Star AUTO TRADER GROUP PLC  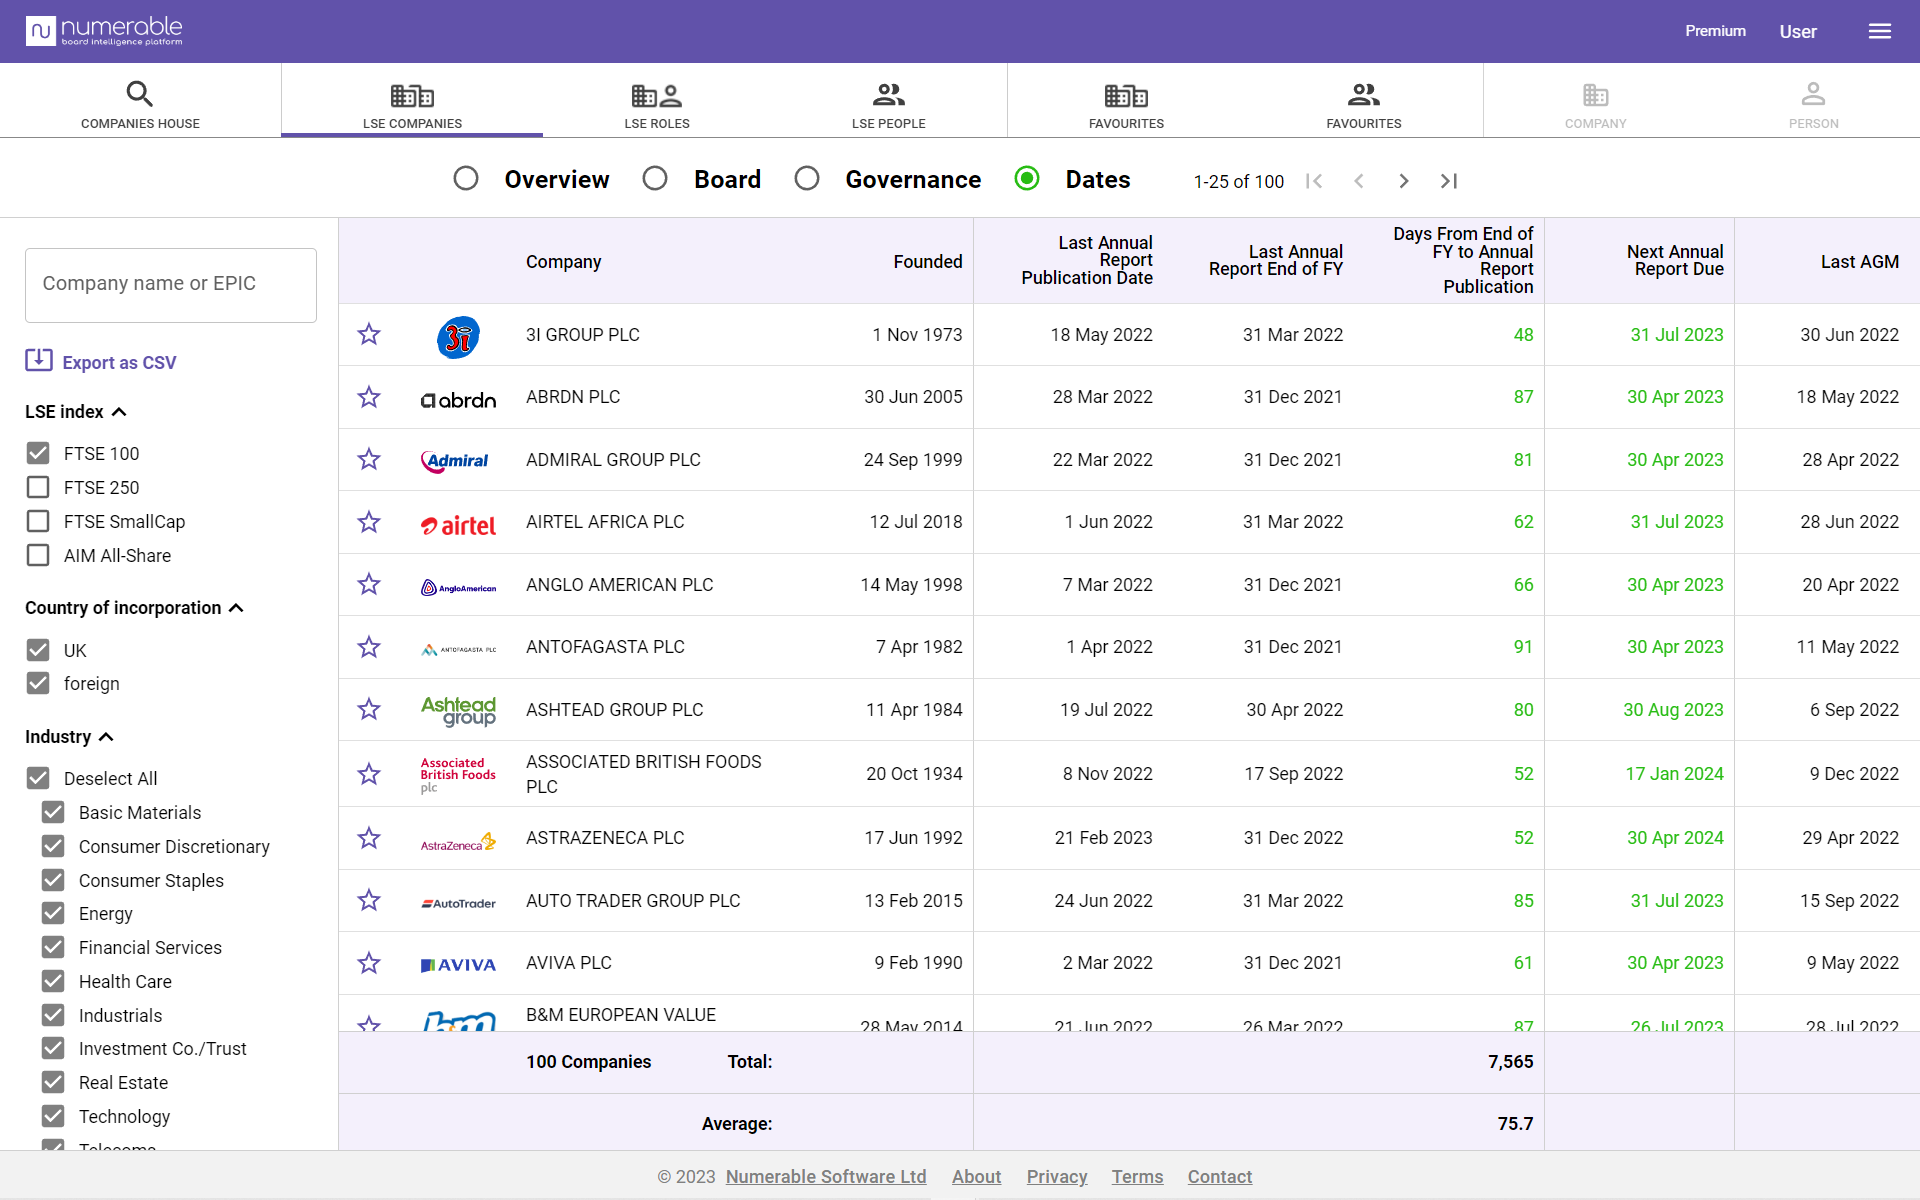(369, 900)
